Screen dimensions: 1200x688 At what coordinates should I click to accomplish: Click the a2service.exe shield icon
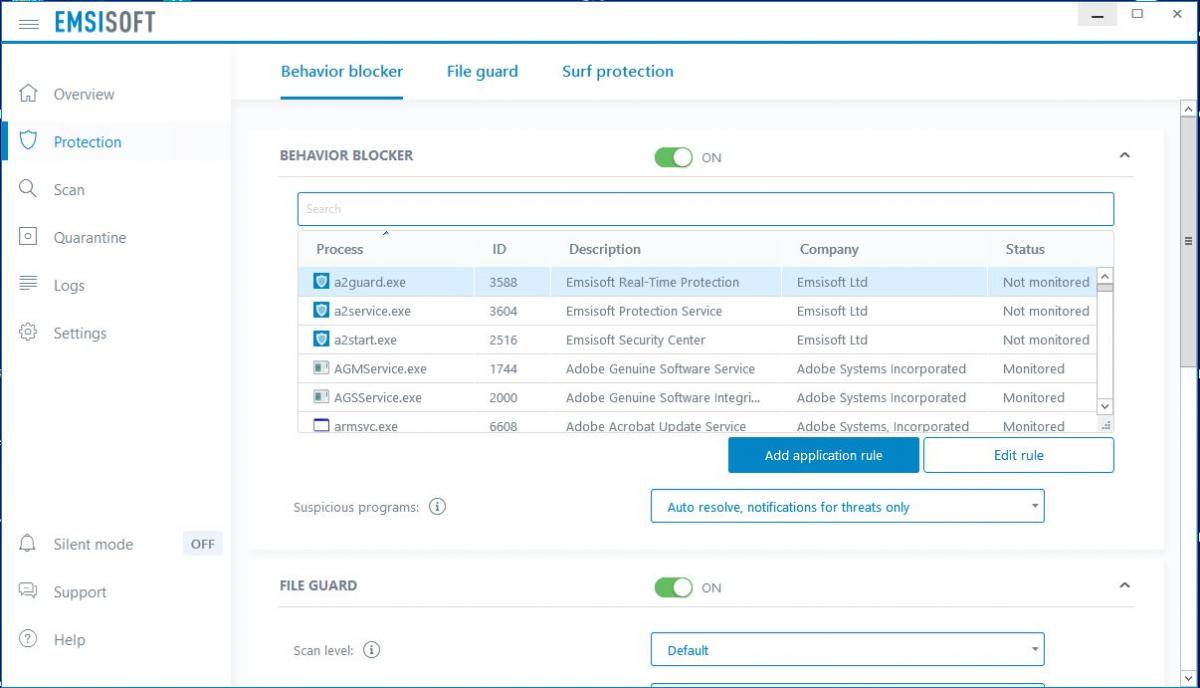click(x=321, y=311)
